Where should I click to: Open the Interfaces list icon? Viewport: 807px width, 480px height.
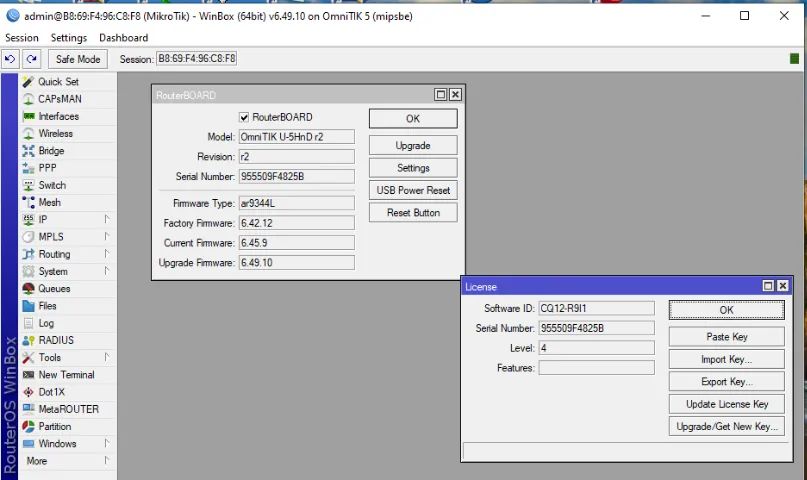click(28, 116)
